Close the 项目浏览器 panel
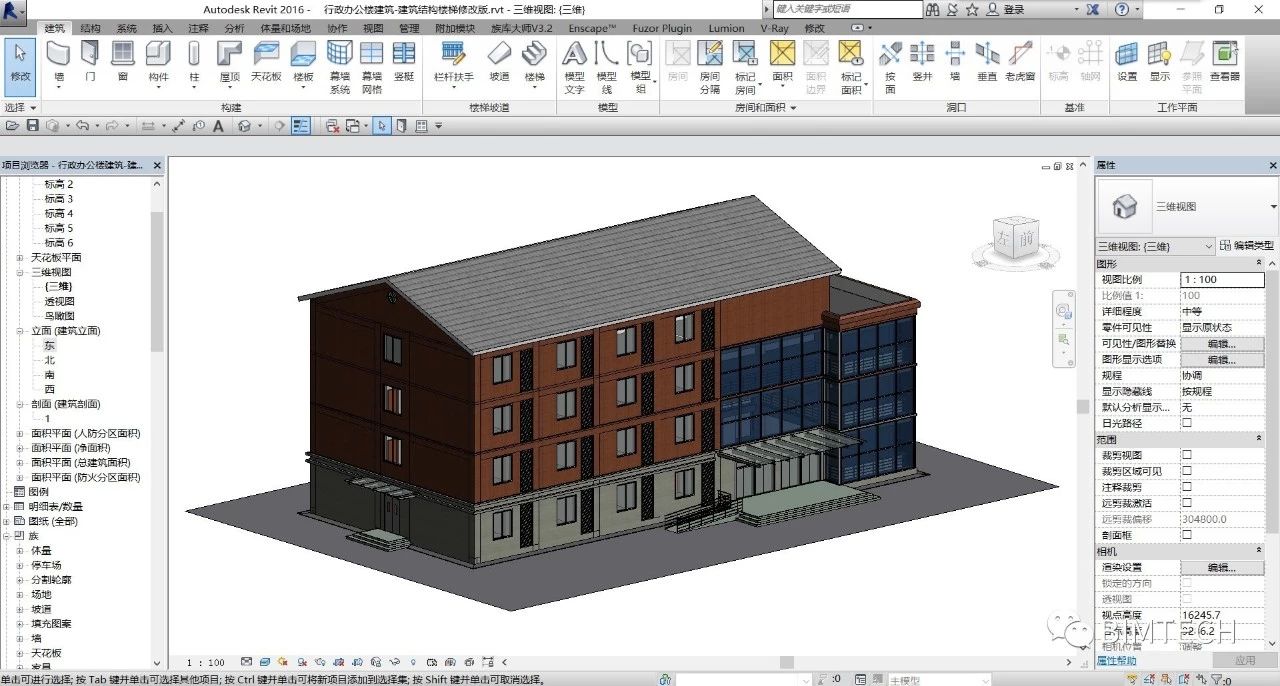 157,165
